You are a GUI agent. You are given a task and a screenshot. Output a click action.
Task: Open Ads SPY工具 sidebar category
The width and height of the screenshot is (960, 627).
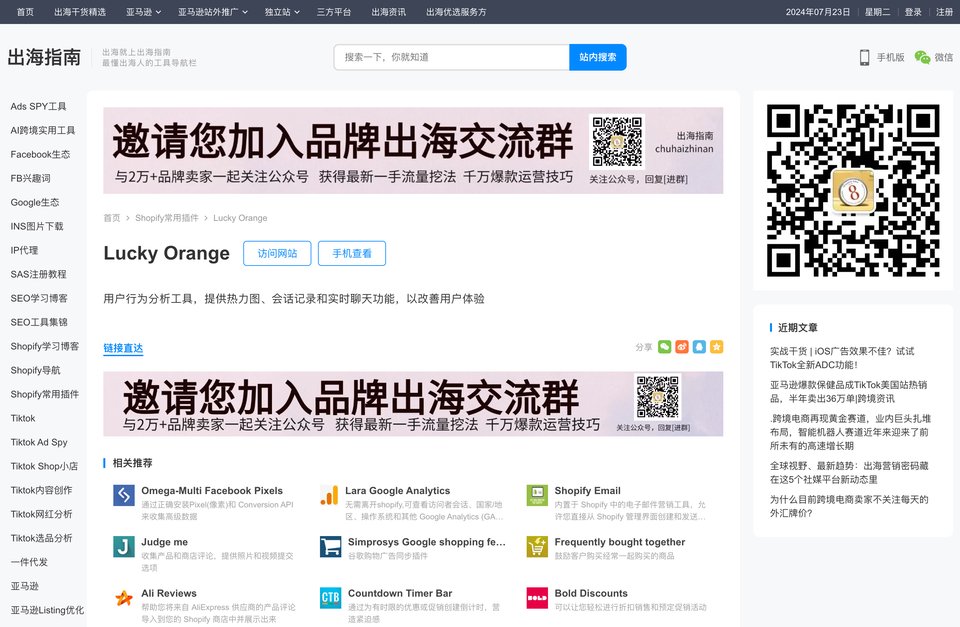tap(38, 107)
